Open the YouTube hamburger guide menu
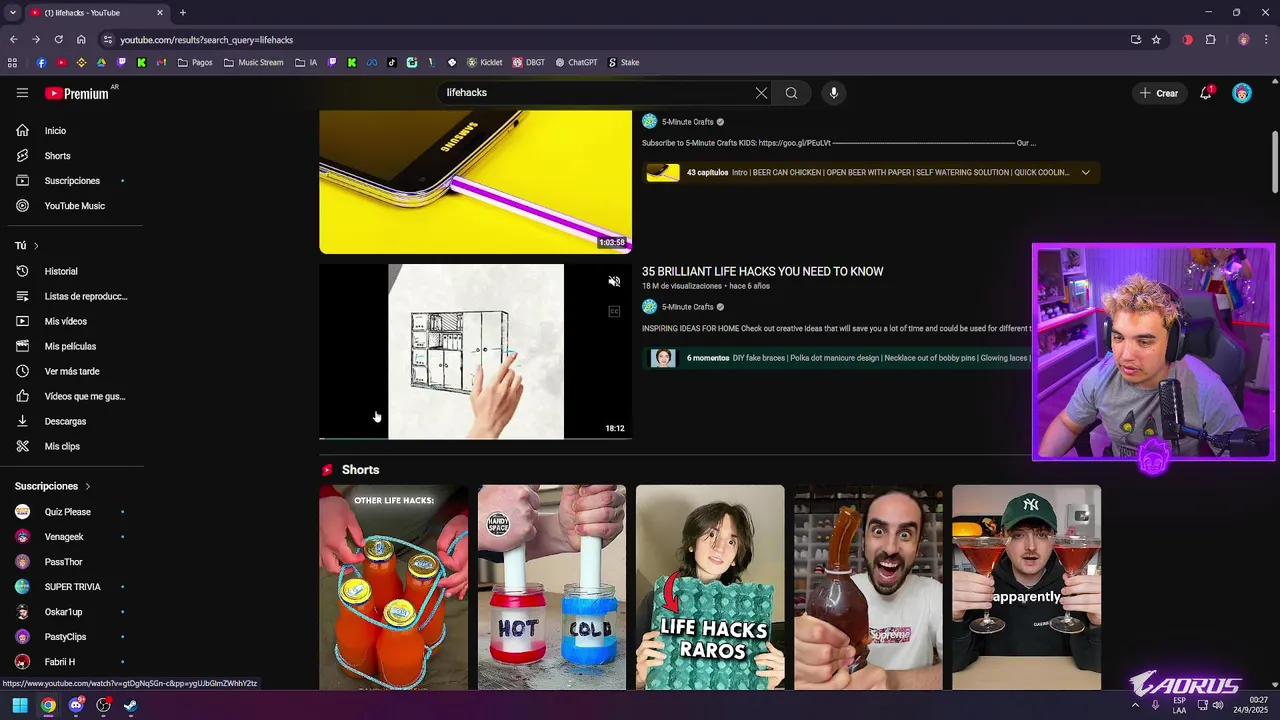This screenshot has height=720, width=1280. 22,93
